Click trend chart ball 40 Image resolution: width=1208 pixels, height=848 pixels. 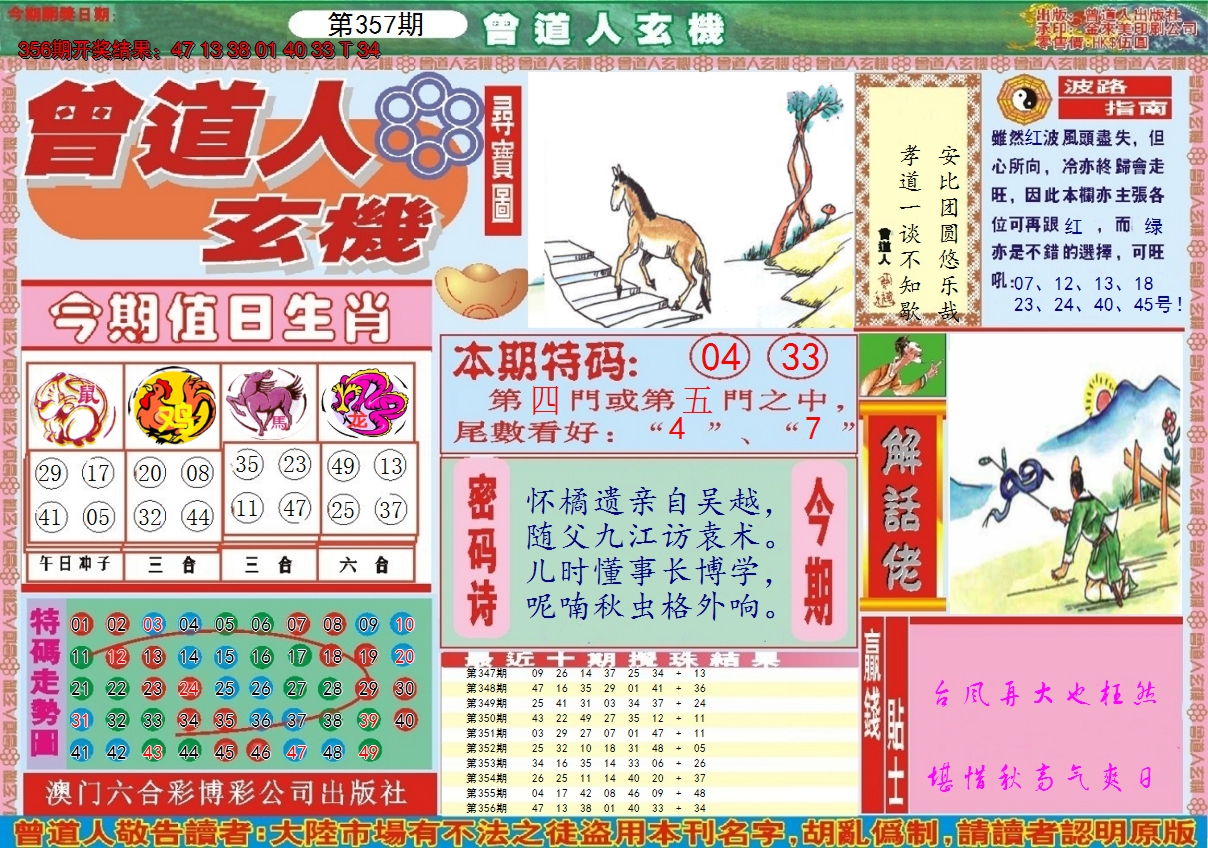[x=404, y=720]
